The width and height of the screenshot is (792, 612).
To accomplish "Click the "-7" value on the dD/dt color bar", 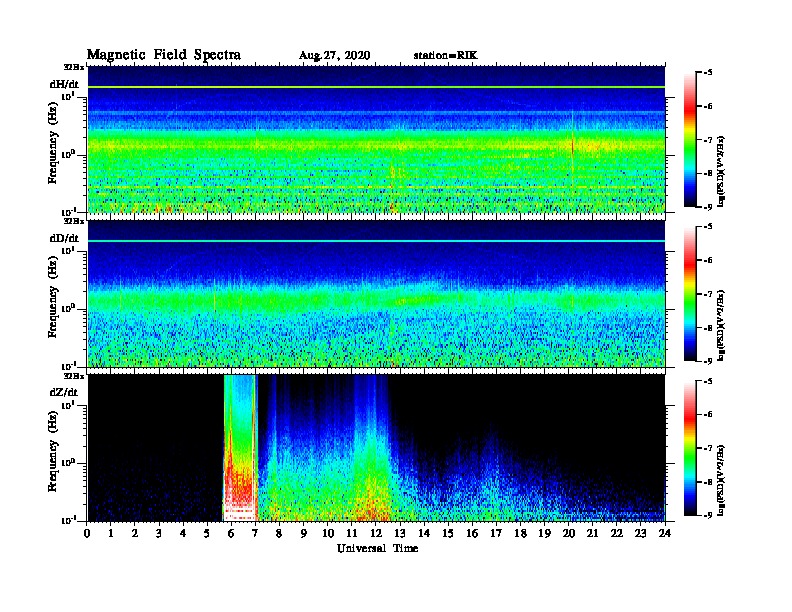I will click(x=707, y=294).
